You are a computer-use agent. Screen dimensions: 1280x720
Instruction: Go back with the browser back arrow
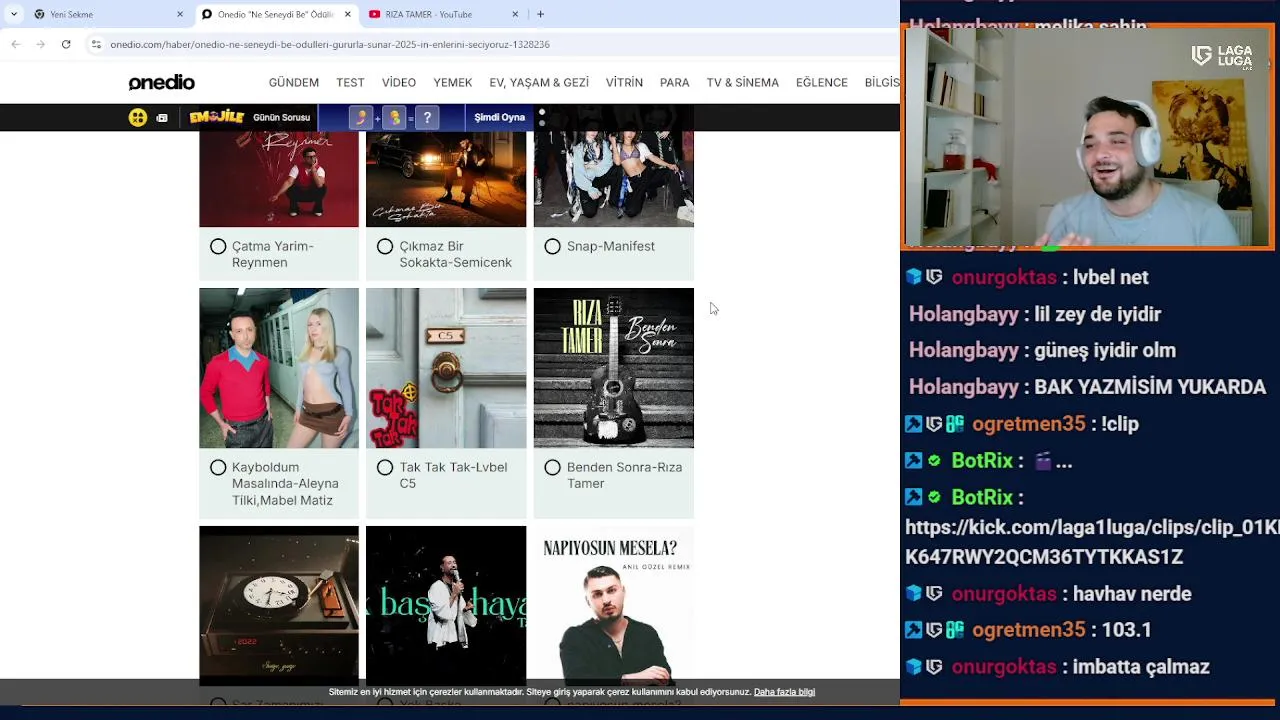[15, 44]
